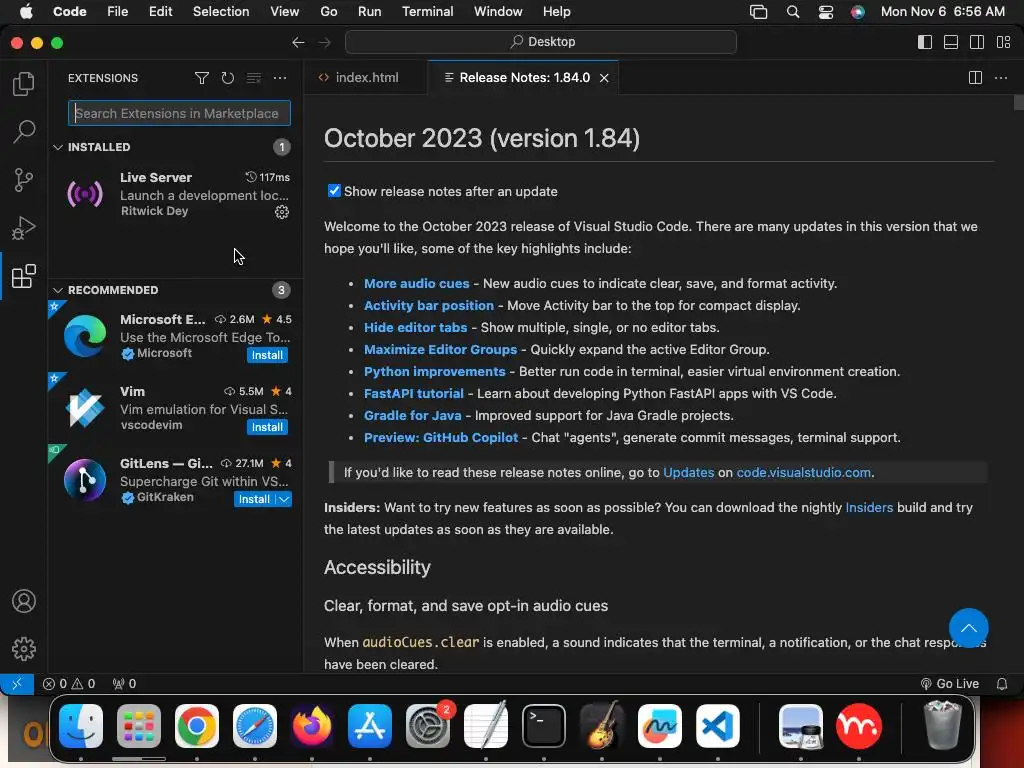Open Source Control view in activity bar
The image size is (1024, 768).
click(24, 180)
